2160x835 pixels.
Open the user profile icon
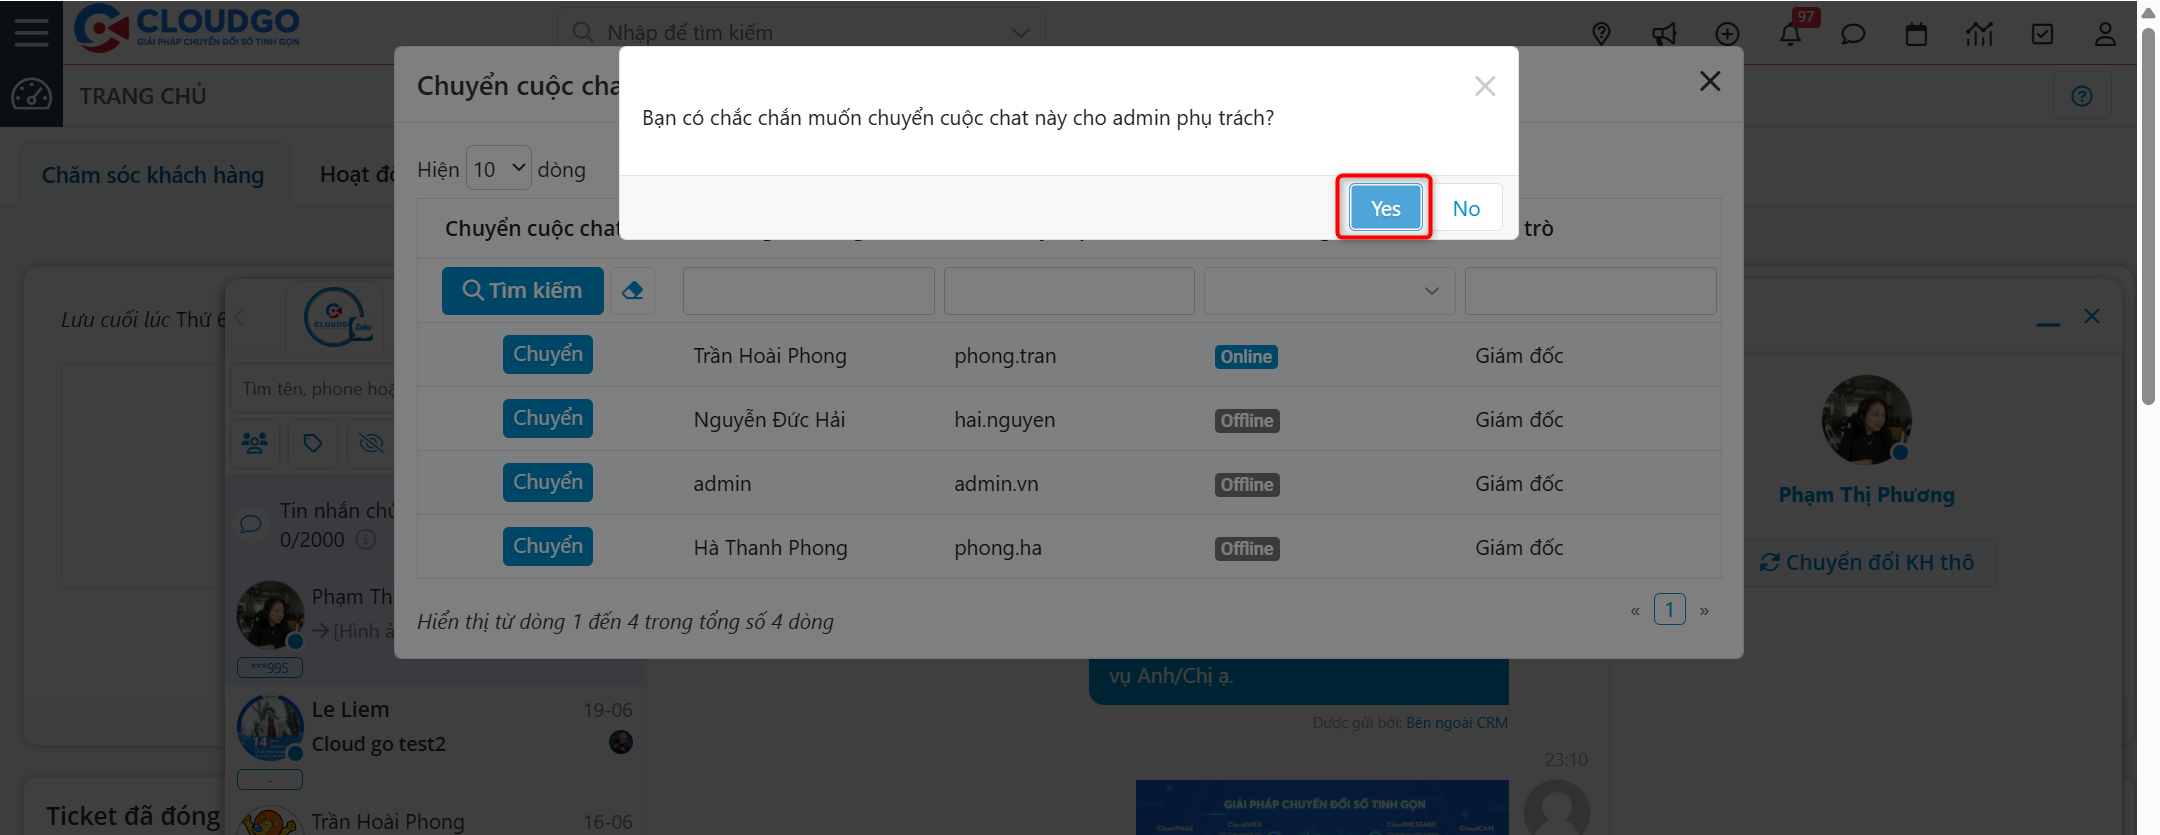coord(2105,34)
